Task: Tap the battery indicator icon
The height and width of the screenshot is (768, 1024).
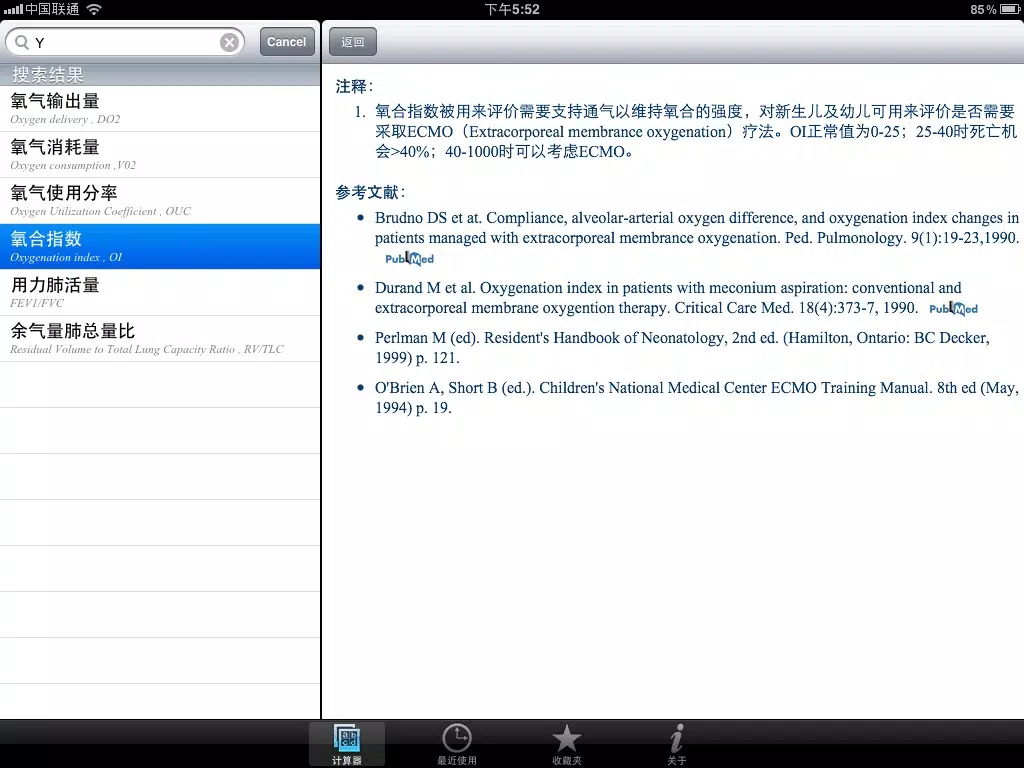Action: point(1009,9)
